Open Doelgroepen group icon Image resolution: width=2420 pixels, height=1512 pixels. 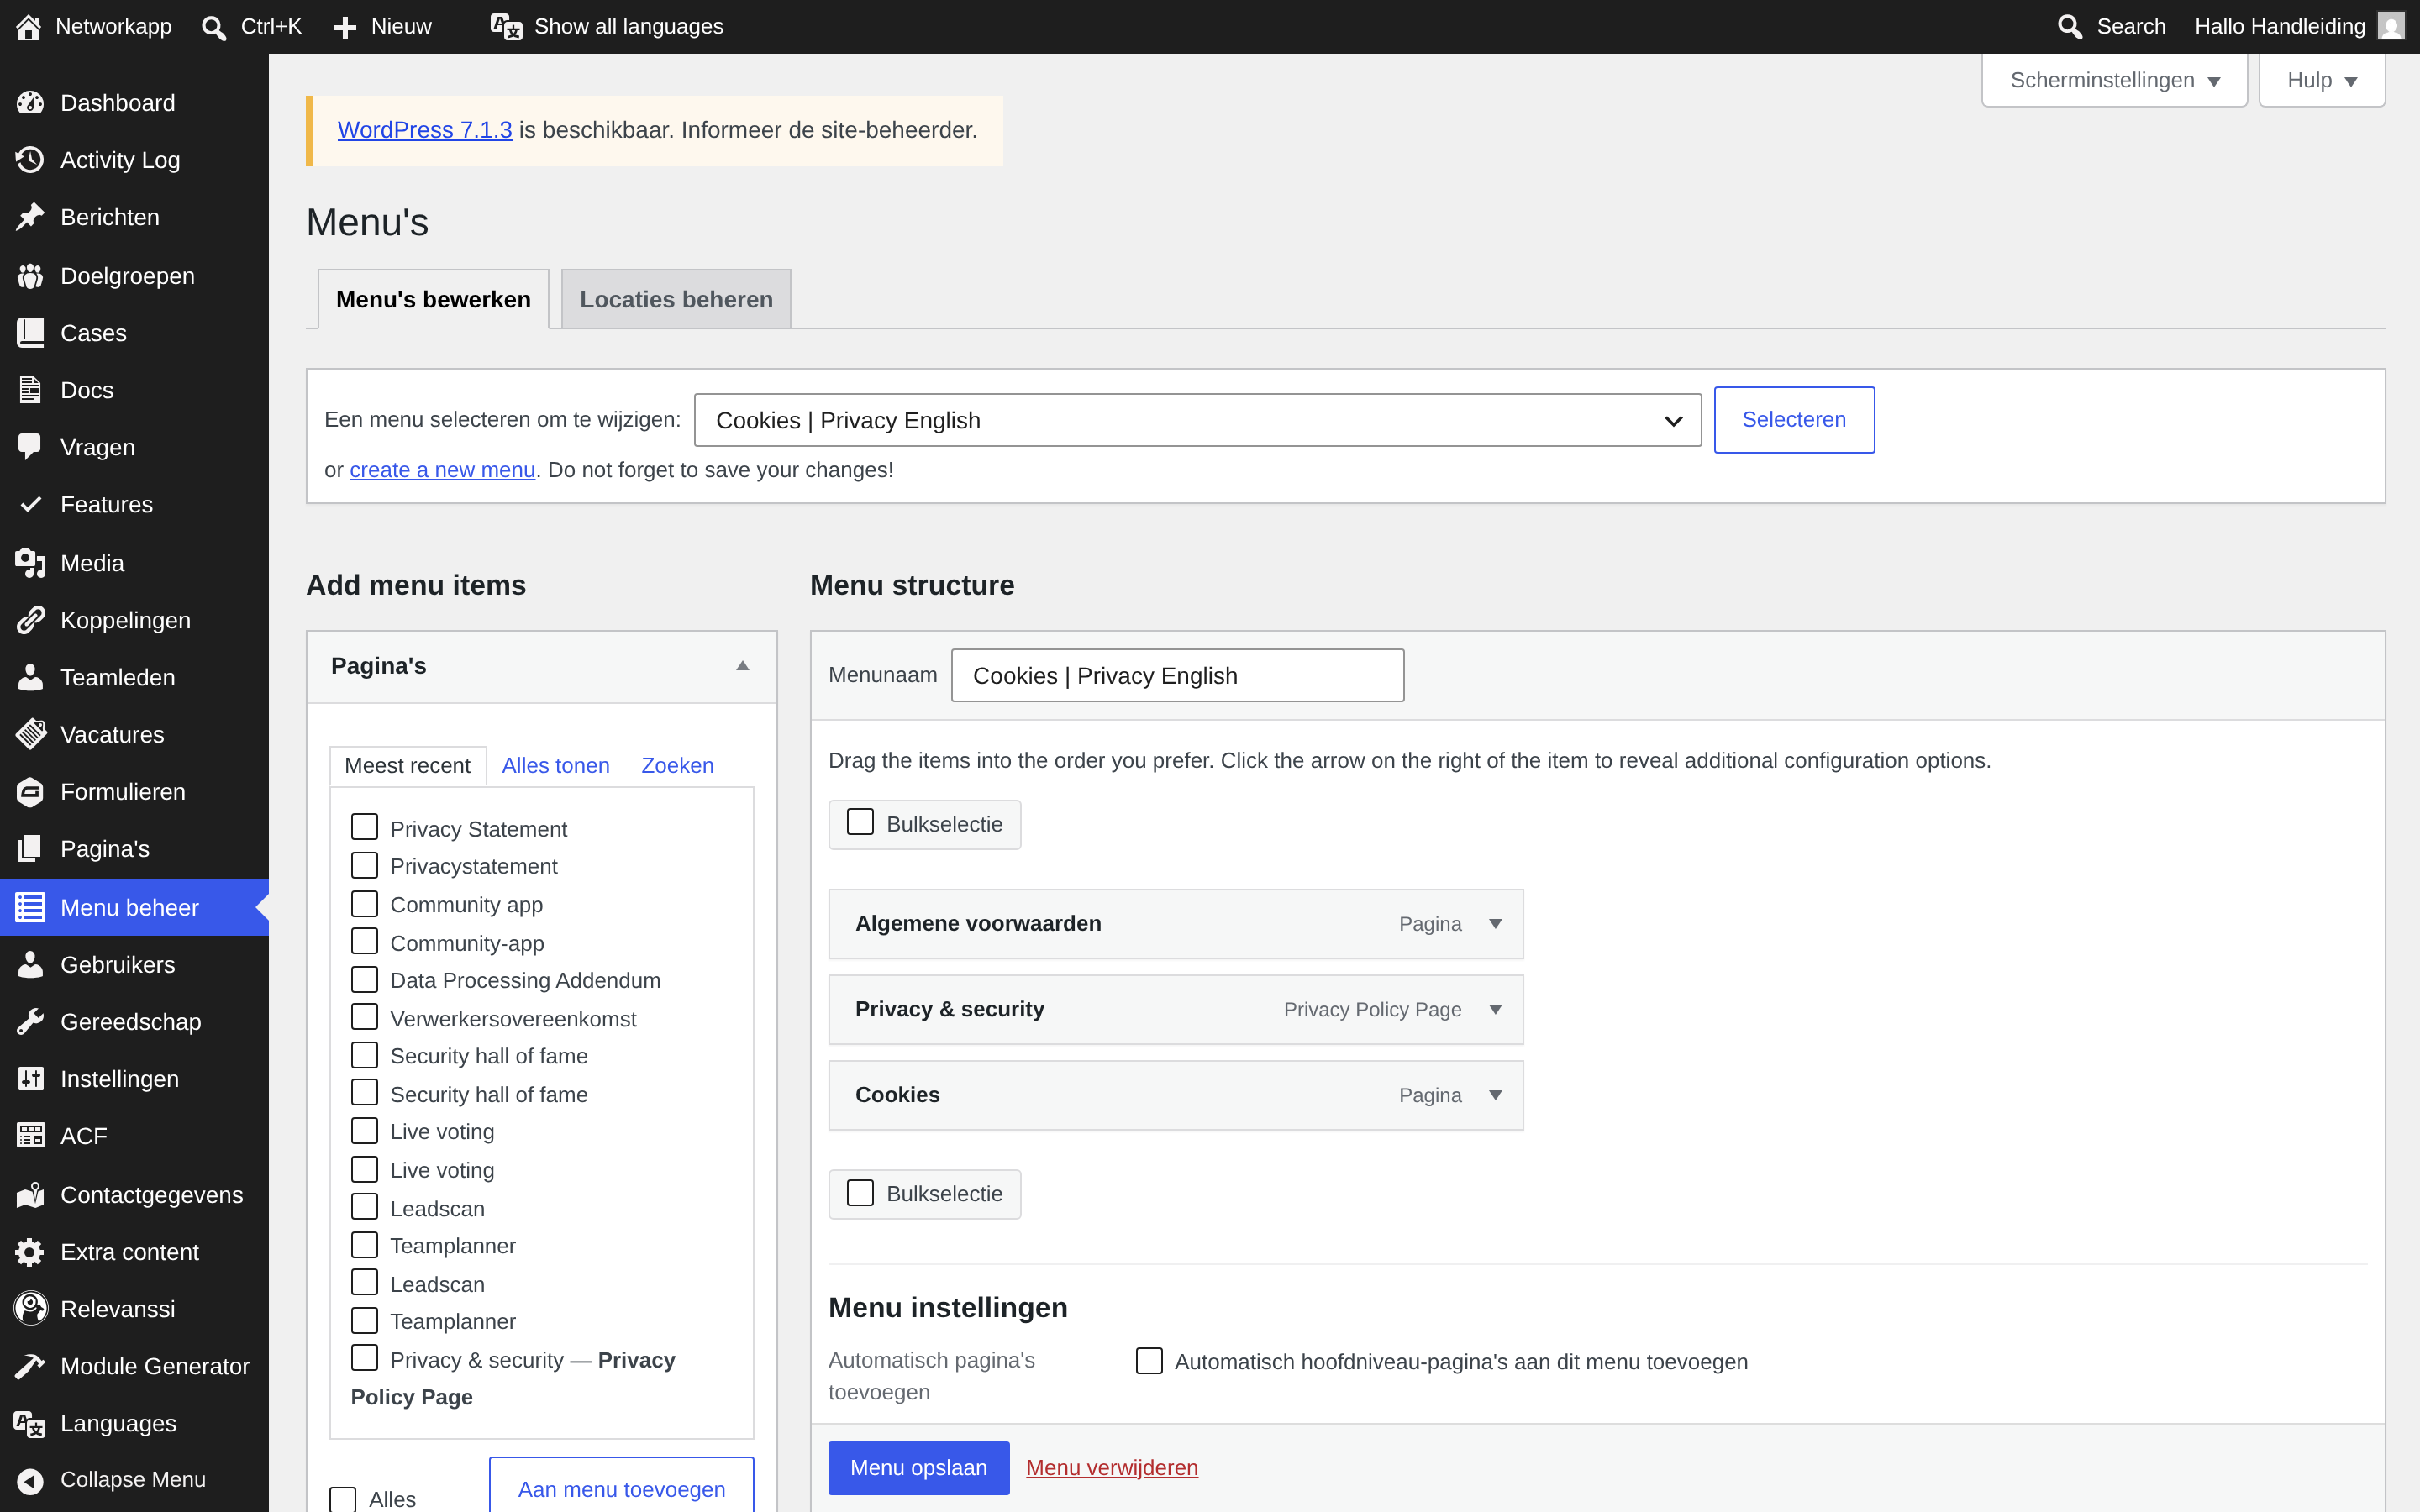point(30,276)
